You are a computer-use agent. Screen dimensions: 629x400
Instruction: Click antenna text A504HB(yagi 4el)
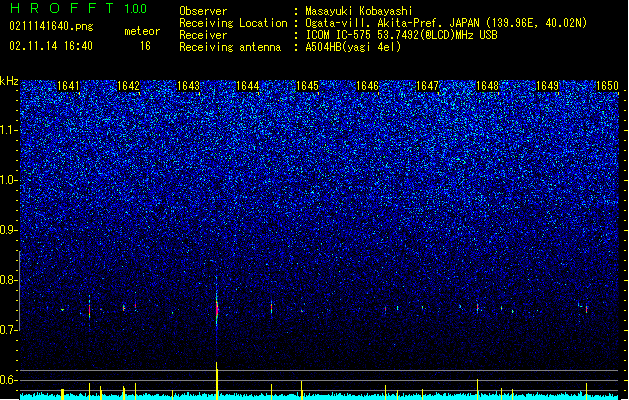coord(353,47)
